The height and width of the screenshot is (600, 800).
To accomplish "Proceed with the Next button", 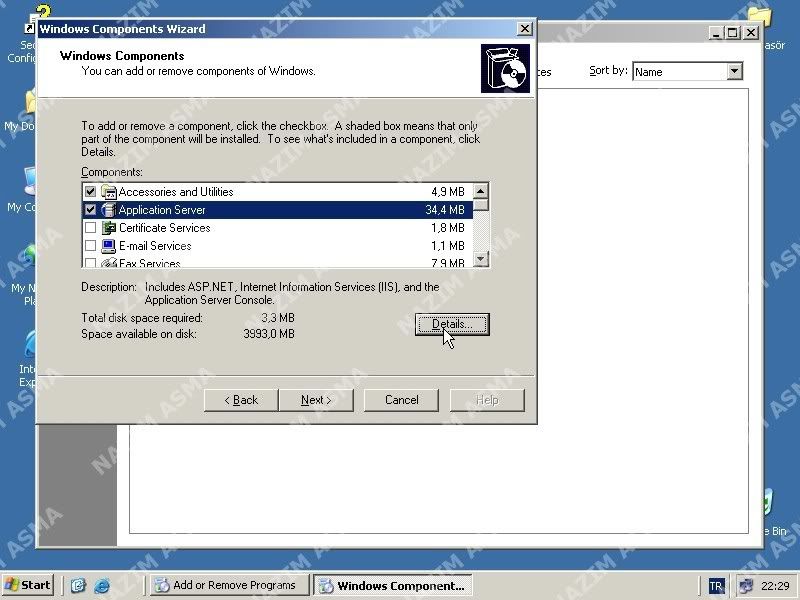I will pos(316,400).
